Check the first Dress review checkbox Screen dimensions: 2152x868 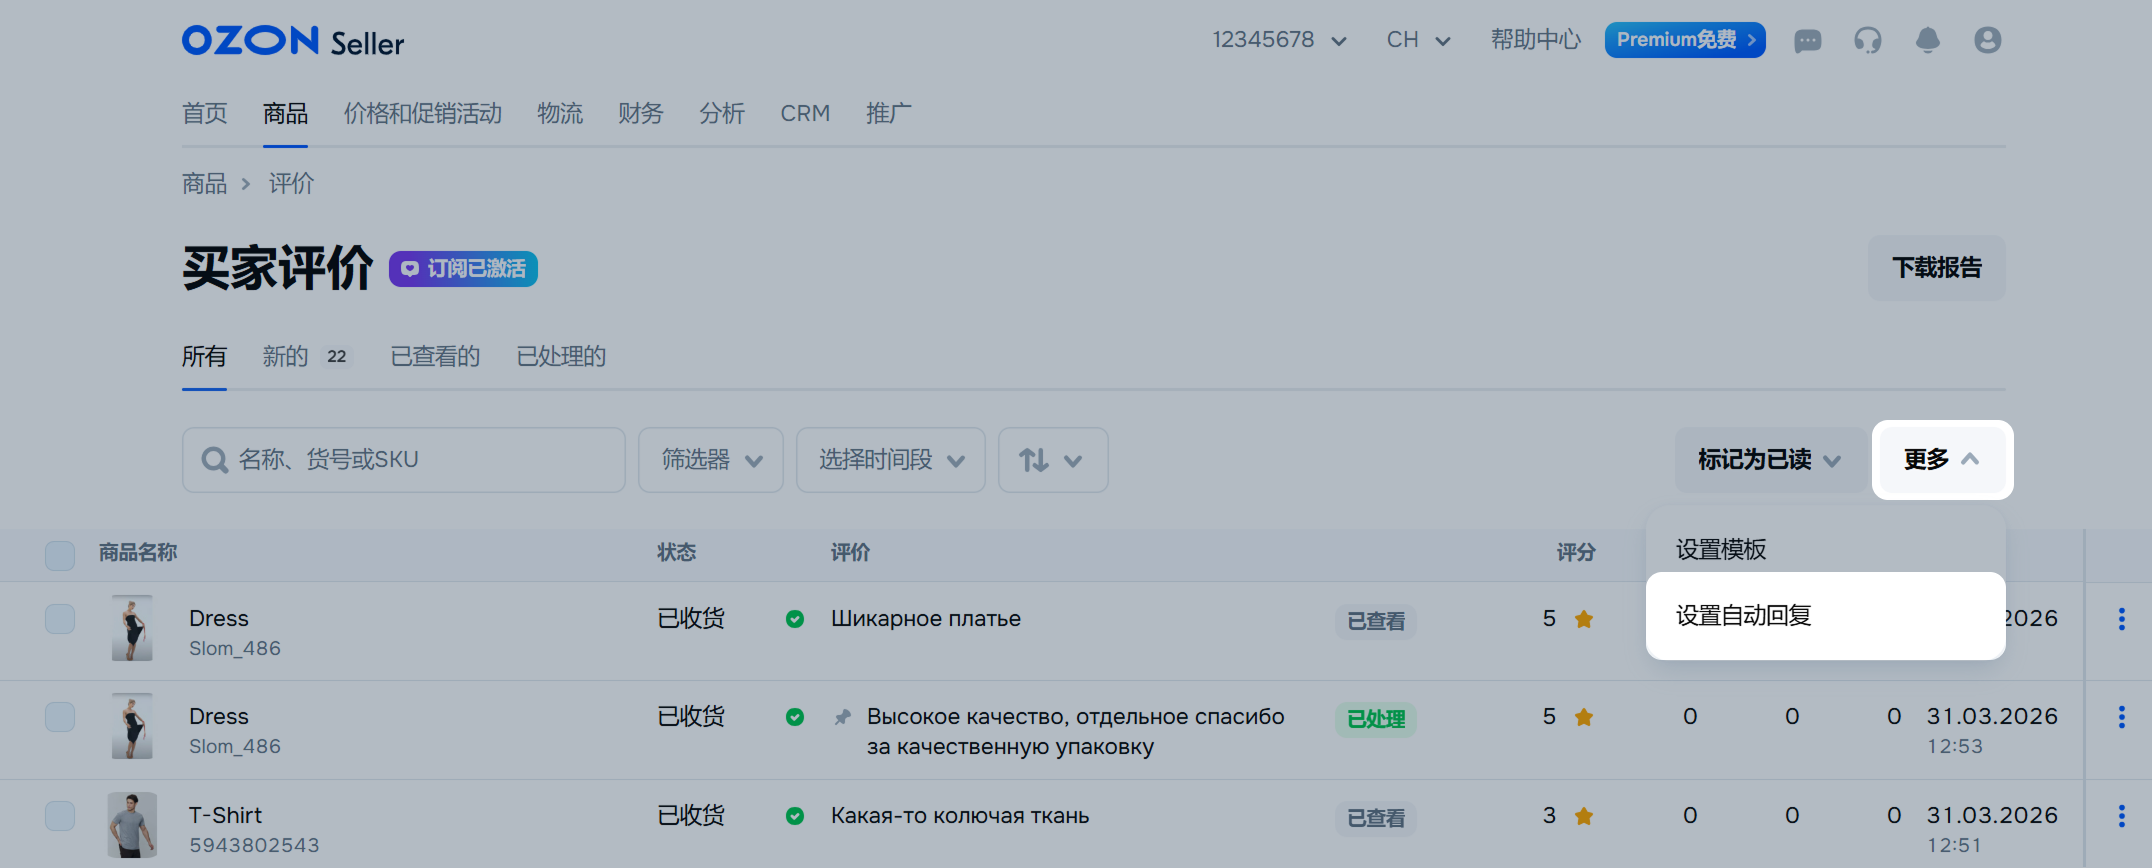(60, 619)
